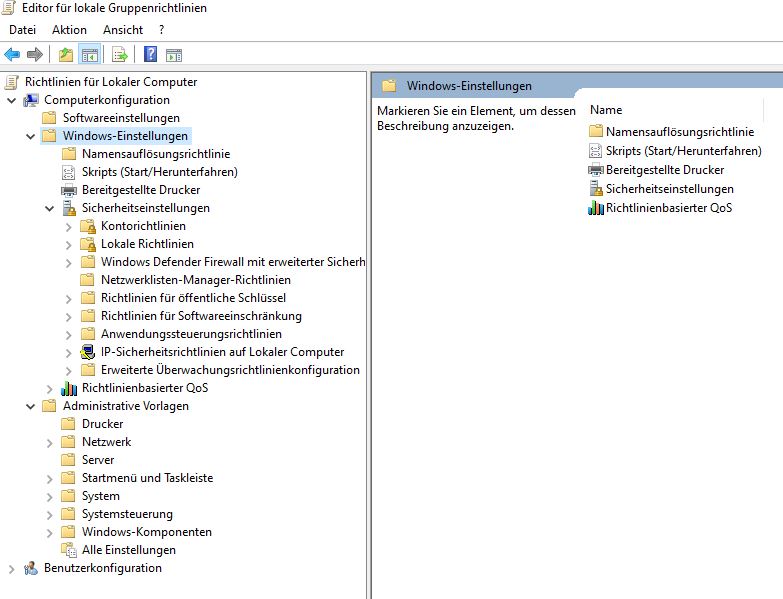Screen dimensions: 783x599
Task: Click the Kontorichtlinien locked folder icon
Action: point(88,227)
